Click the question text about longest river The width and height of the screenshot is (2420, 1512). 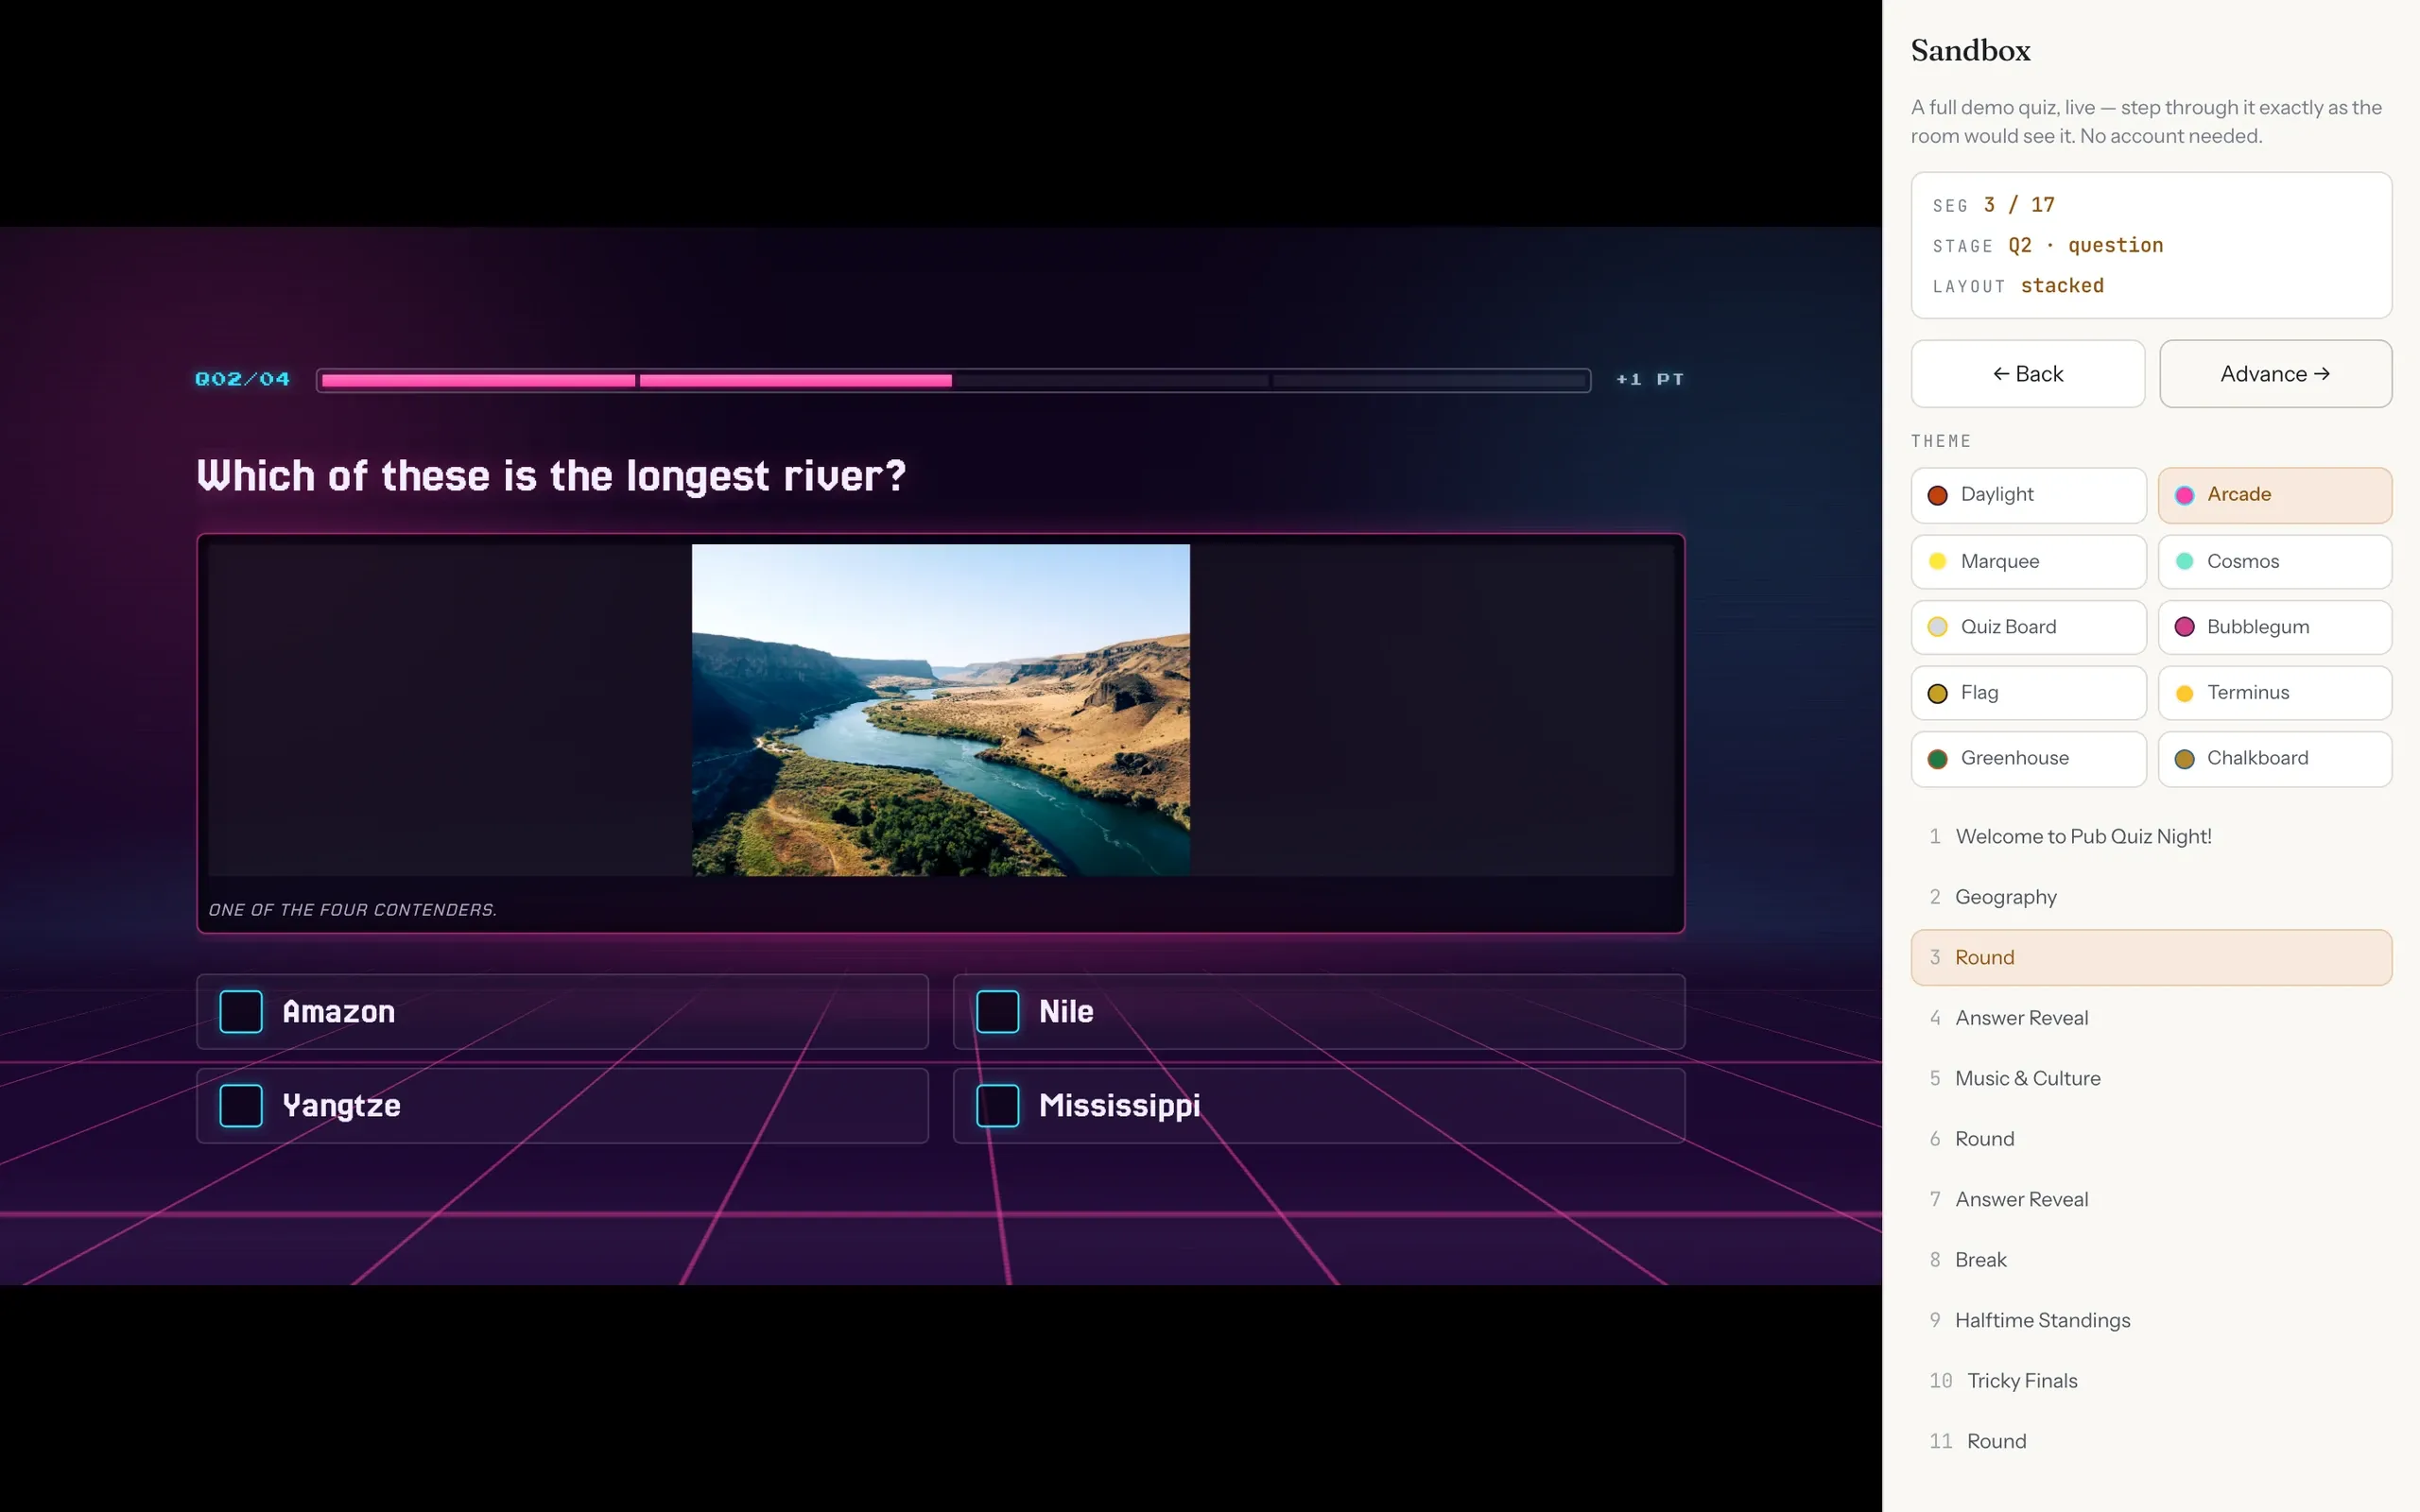click(551, 476)
